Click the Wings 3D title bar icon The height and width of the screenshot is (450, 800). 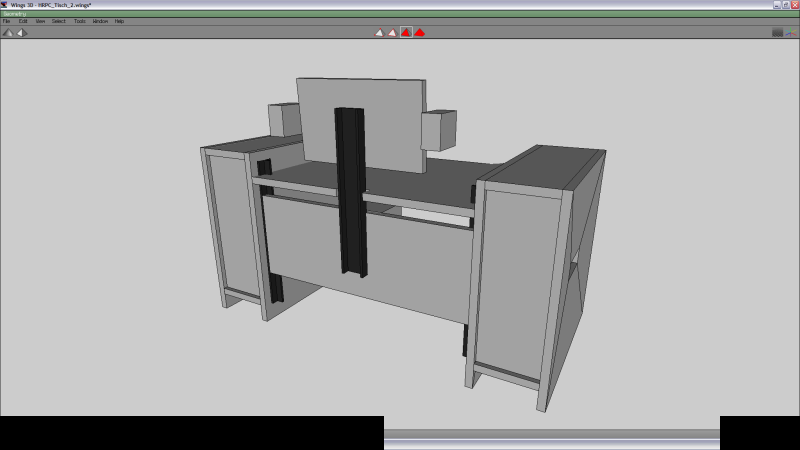(4, 4)
